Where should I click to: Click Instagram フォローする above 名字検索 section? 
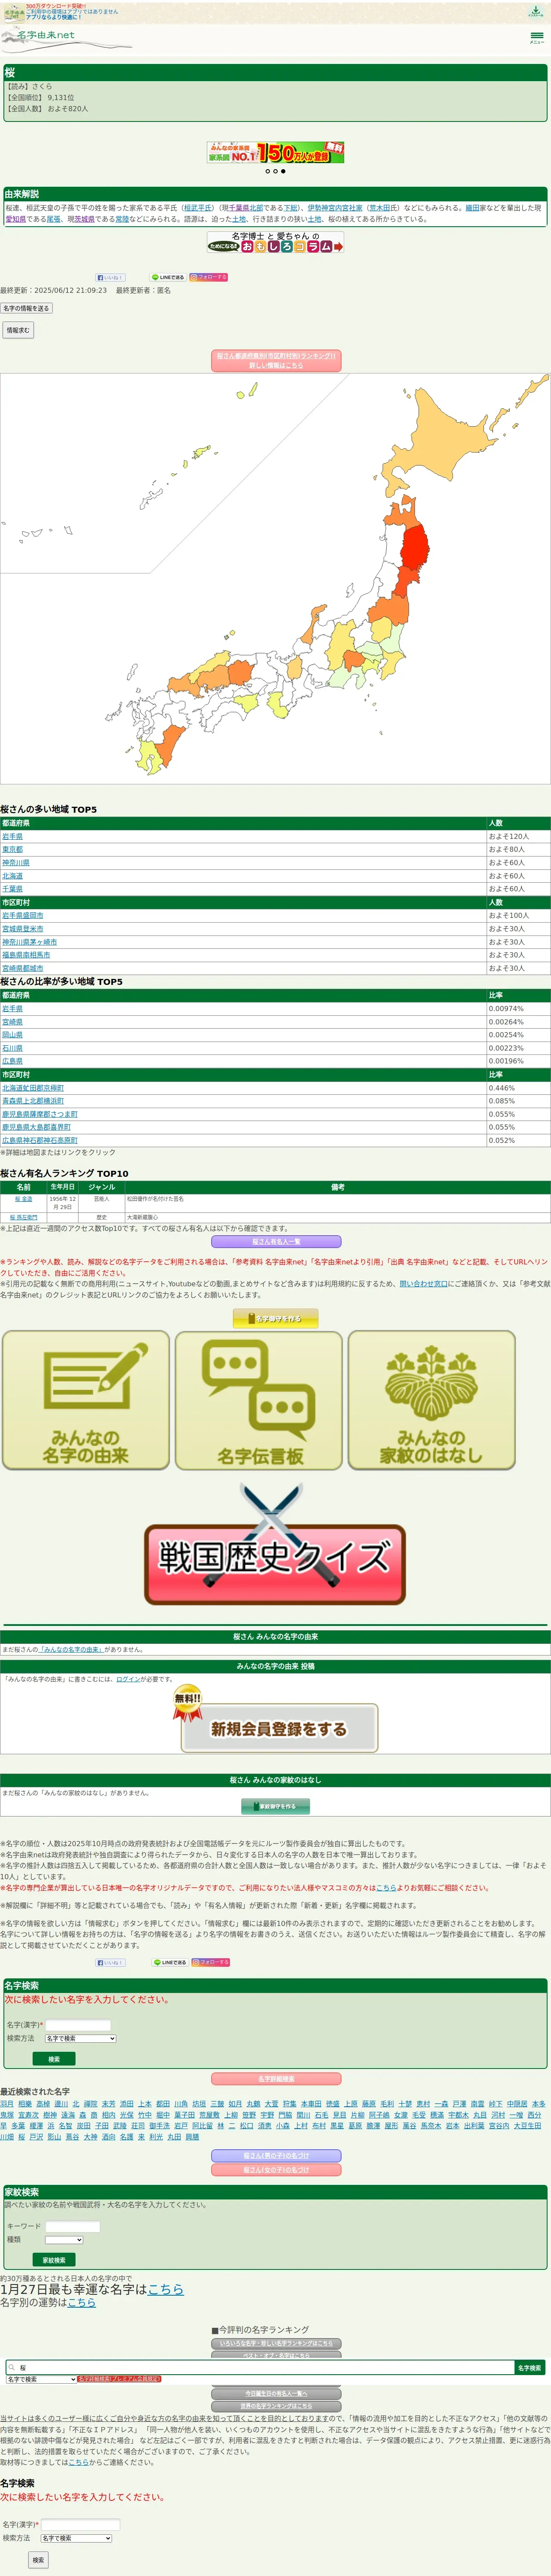coord(211,1962)
